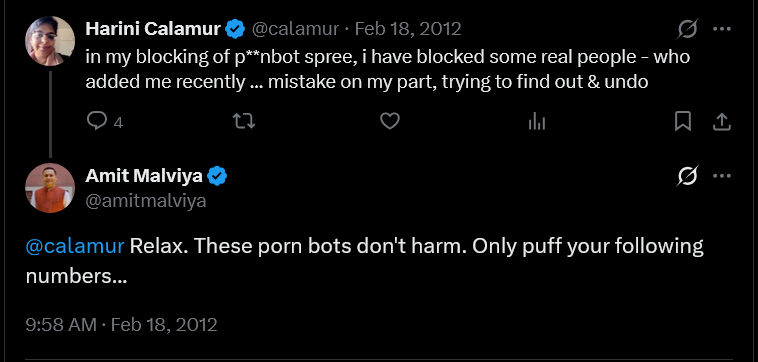The width and height of the screenshot is (758, 362).
Task: Open the @calamur handle next to Harini's name
Action: (x=295, y=29)
